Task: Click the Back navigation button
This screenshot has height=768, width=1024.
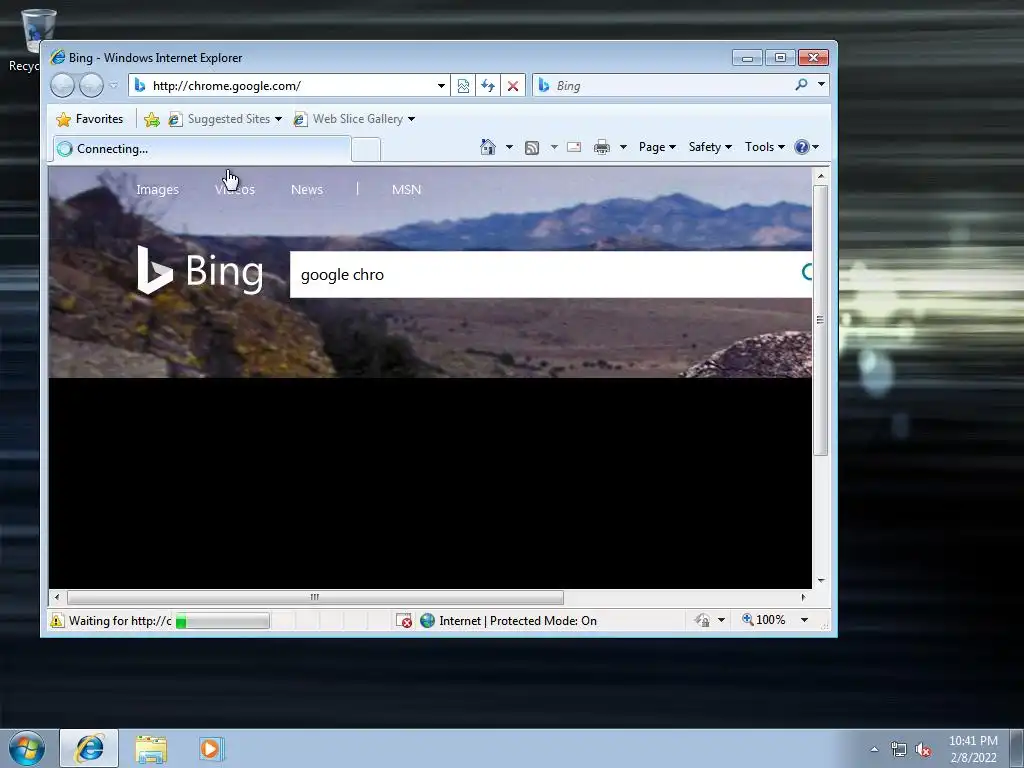Action: click(63, 86)
